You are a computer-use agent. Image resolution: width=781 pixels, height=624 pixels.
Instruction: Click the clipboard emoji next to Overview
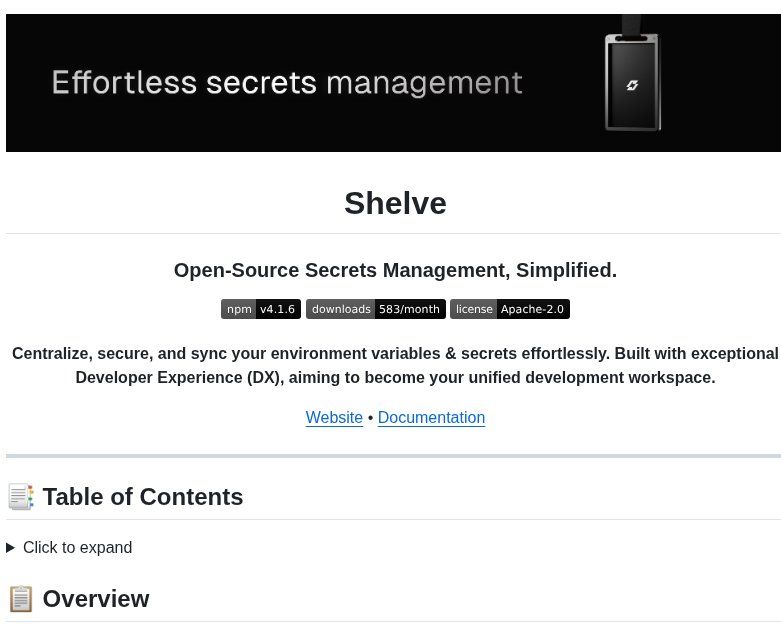point(21,599)
